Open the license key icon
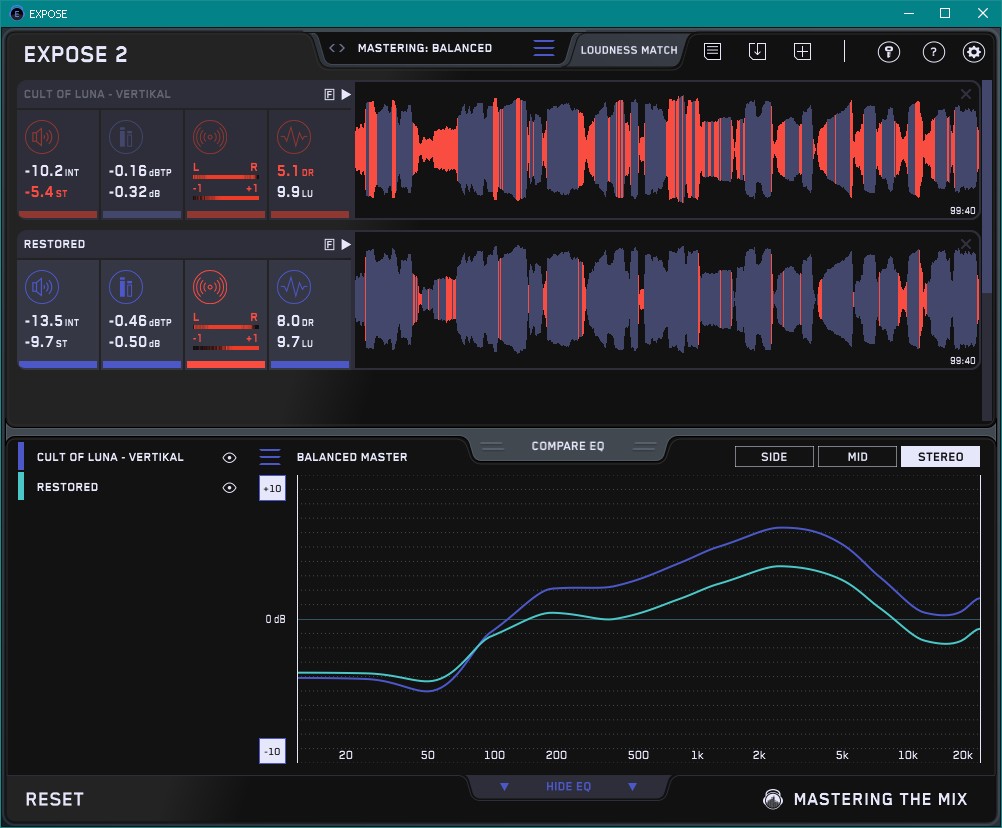The image size is (1002, 828). 888,52
